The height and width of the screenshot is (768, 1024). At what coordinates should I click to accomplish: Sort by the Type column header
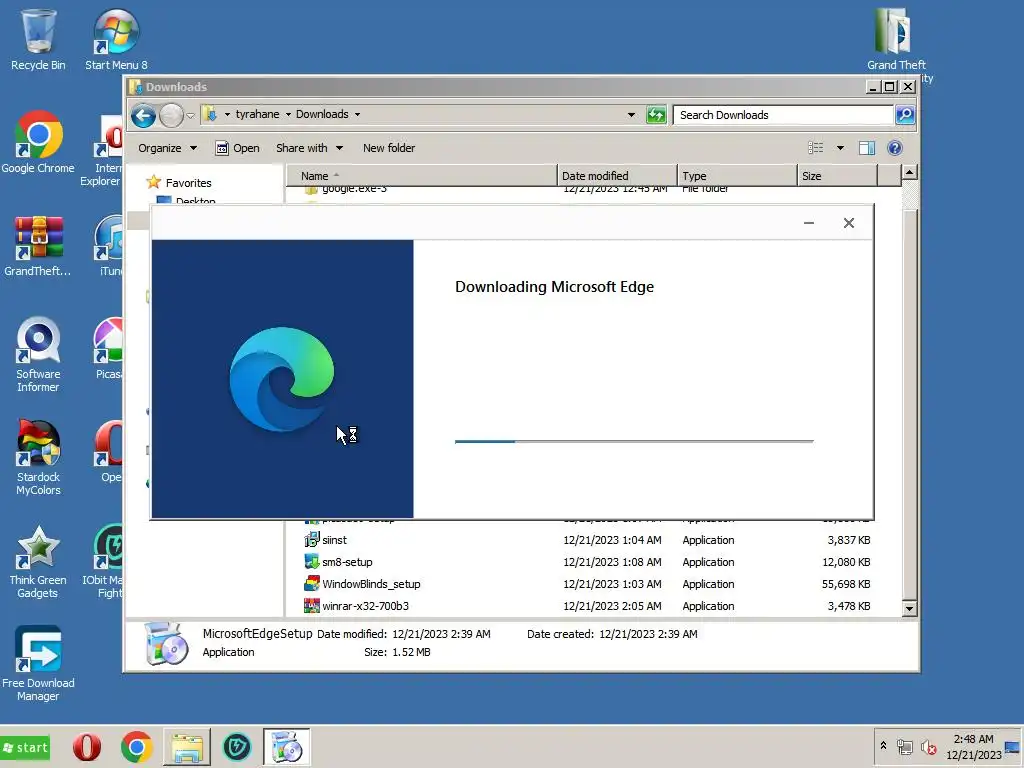[737, 176]
